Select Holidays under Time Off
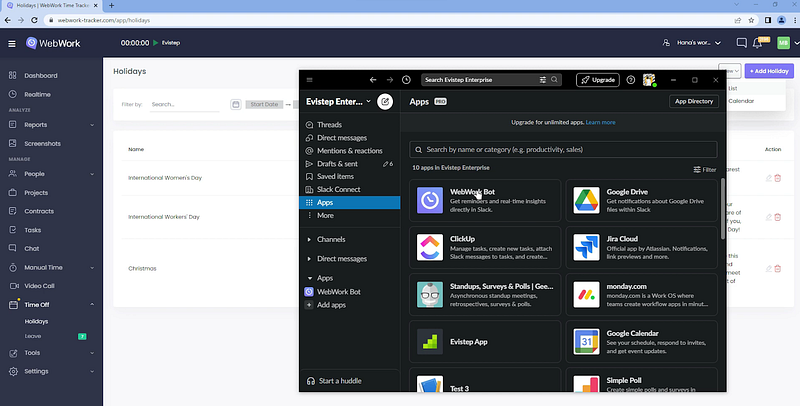Screen dimensions: 800x406 tap(36, 321)
